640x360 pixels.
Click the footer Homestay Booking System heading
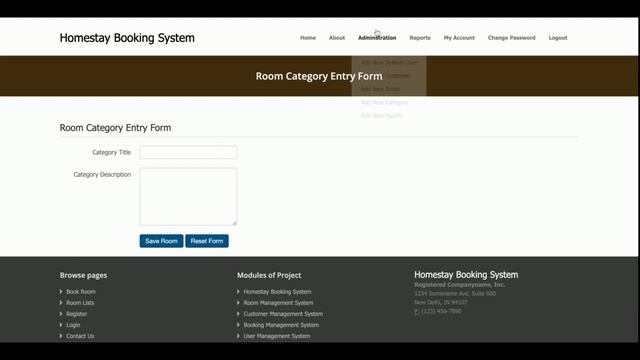pyautogui.click(x=466, y=275)
